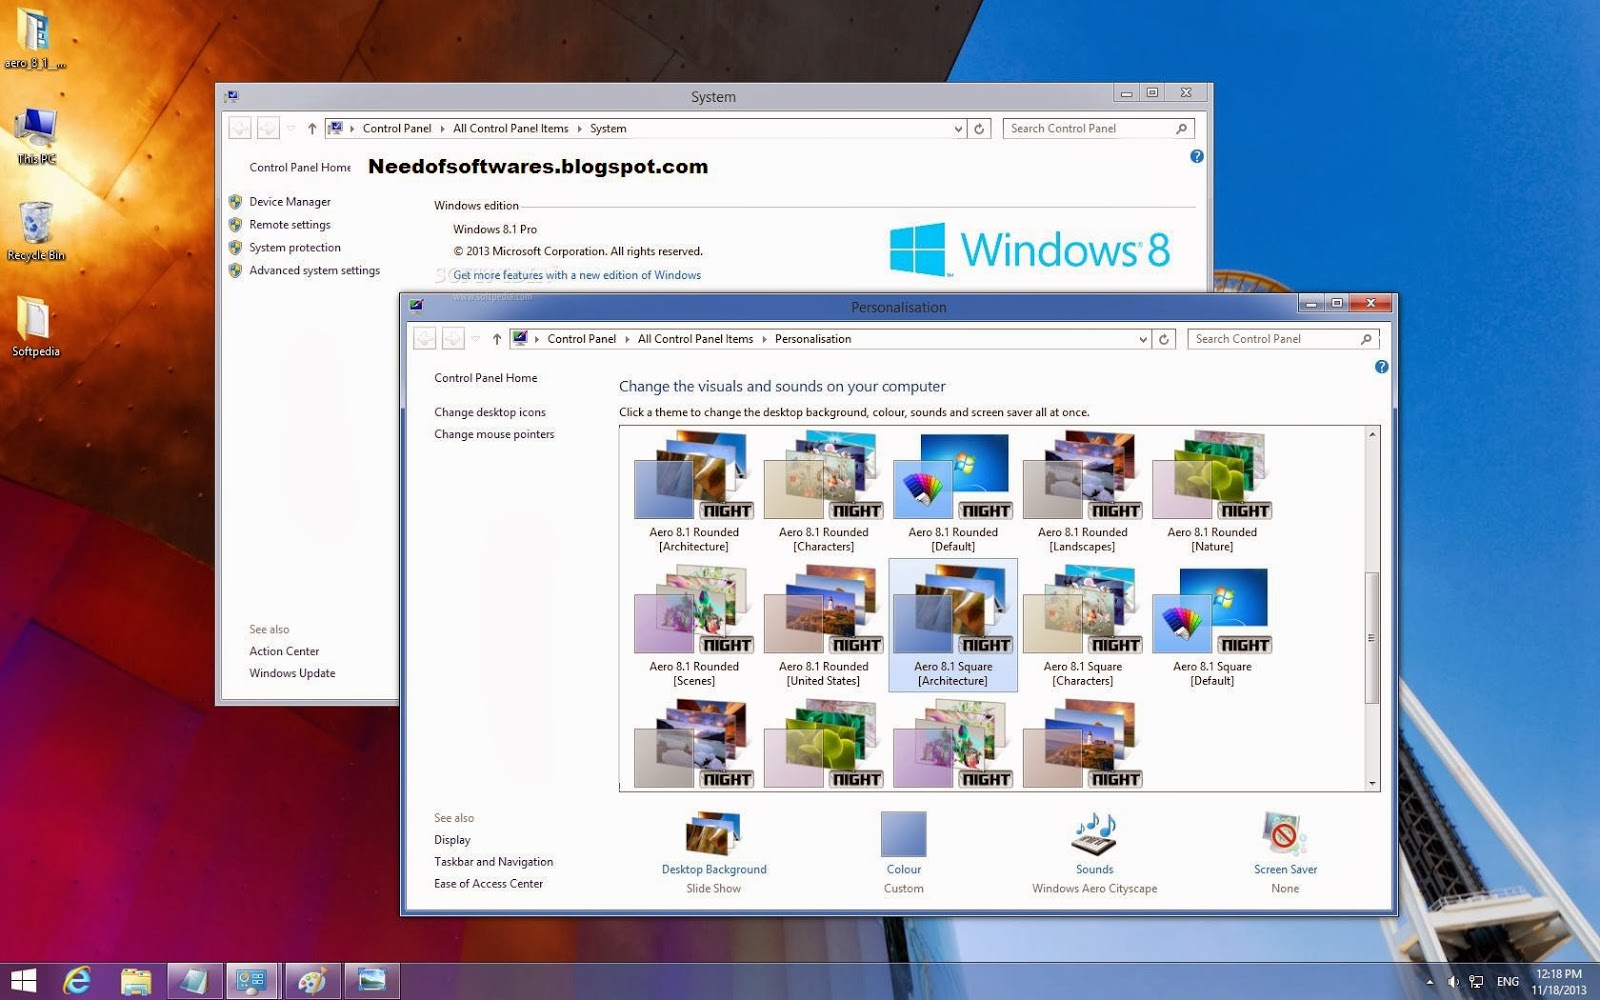Select Aero 8.1 Square [Default] theme

[x=1212, y=626]
